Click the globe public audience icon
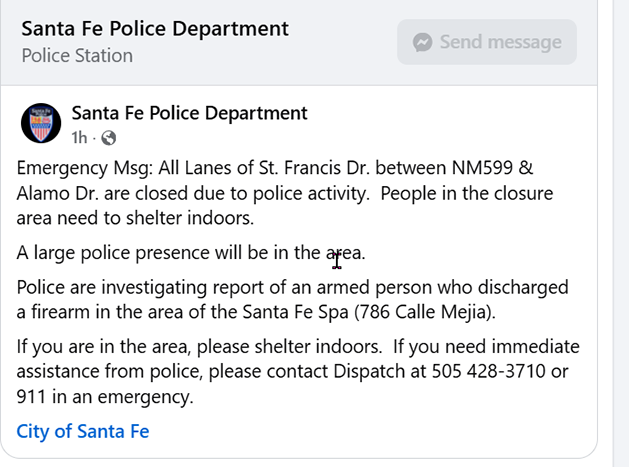The height and width of the screenshot is (467, 629). click(109, 137)
